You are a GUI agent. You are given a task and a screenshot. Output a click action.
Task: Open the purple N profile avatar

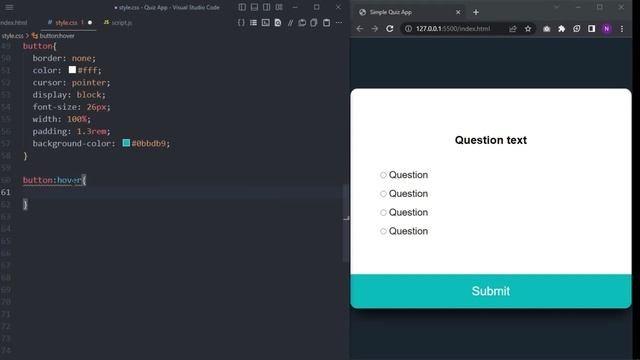coord(607,29)
